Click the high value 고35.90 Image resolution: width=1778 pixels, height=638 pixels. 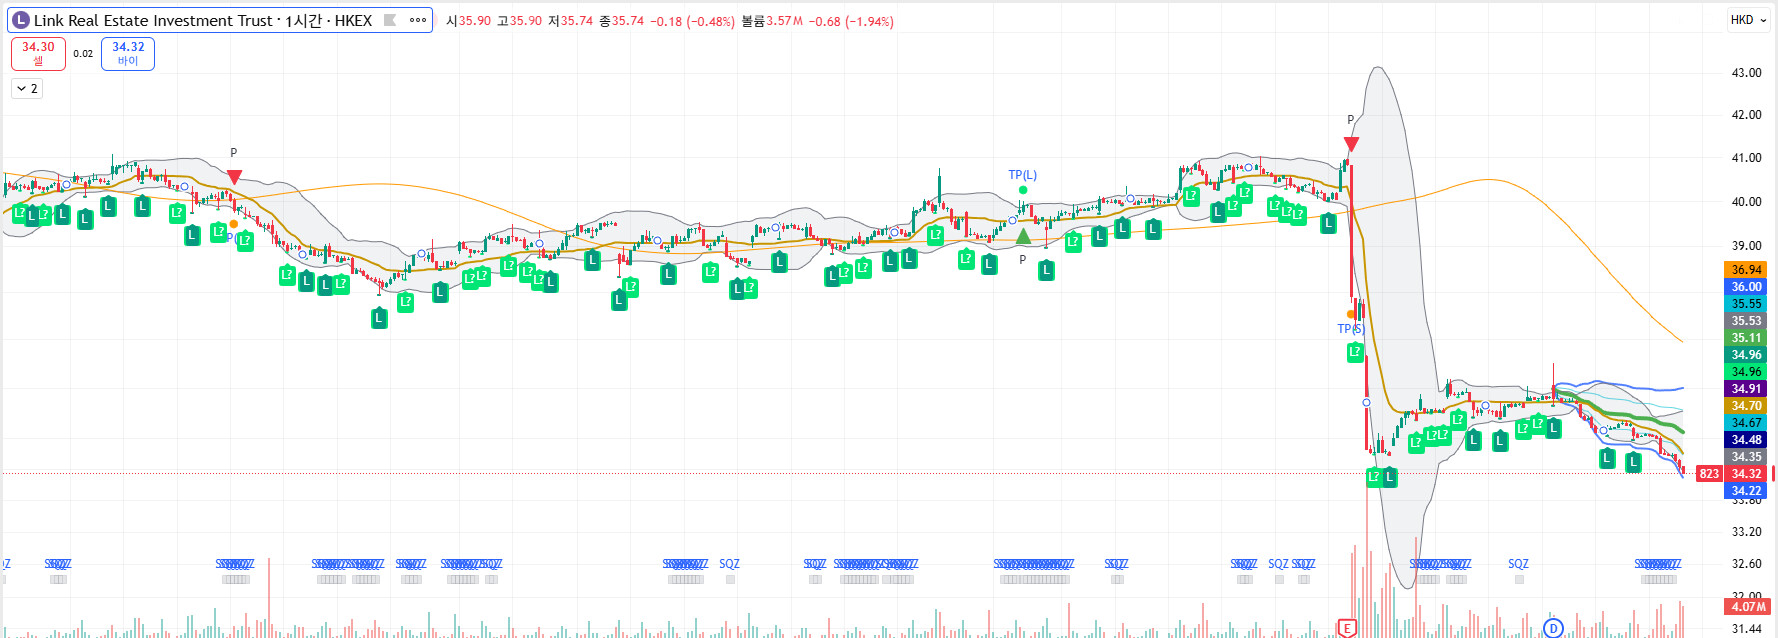click(x=519, y=21)
